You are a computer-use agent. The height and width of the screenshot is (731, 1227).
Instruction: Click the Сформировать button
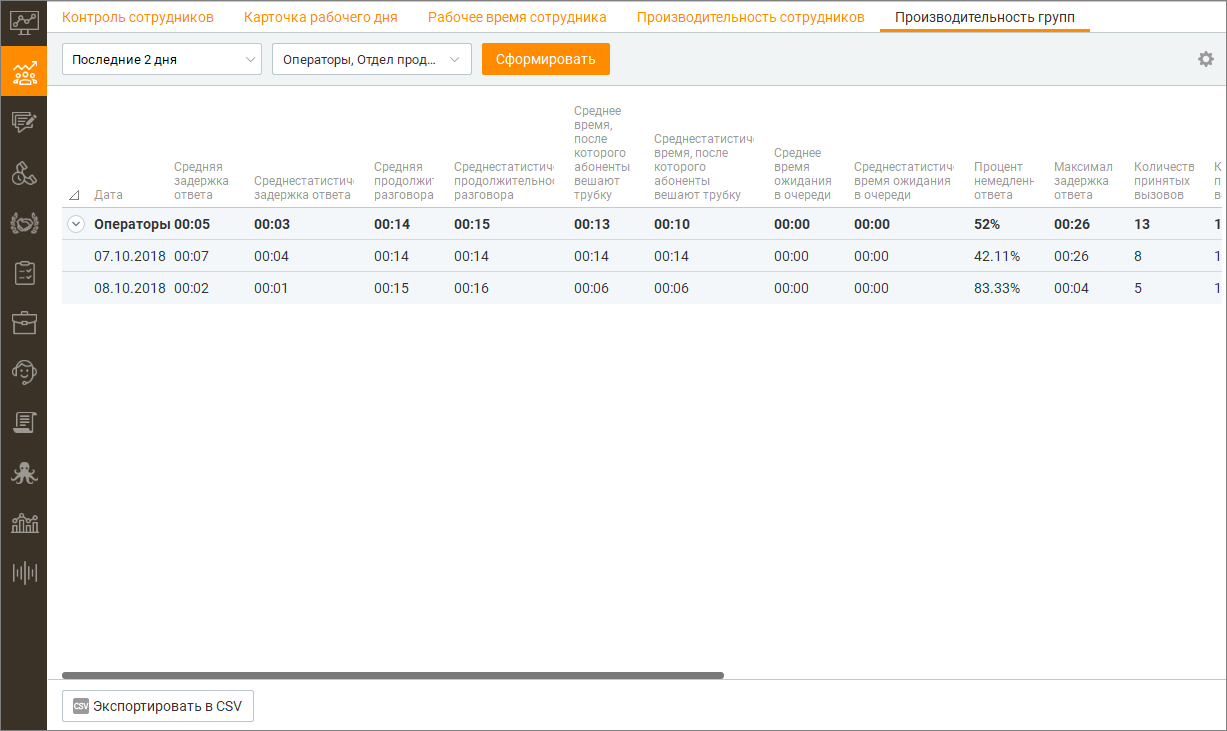[x=546, y=59]
